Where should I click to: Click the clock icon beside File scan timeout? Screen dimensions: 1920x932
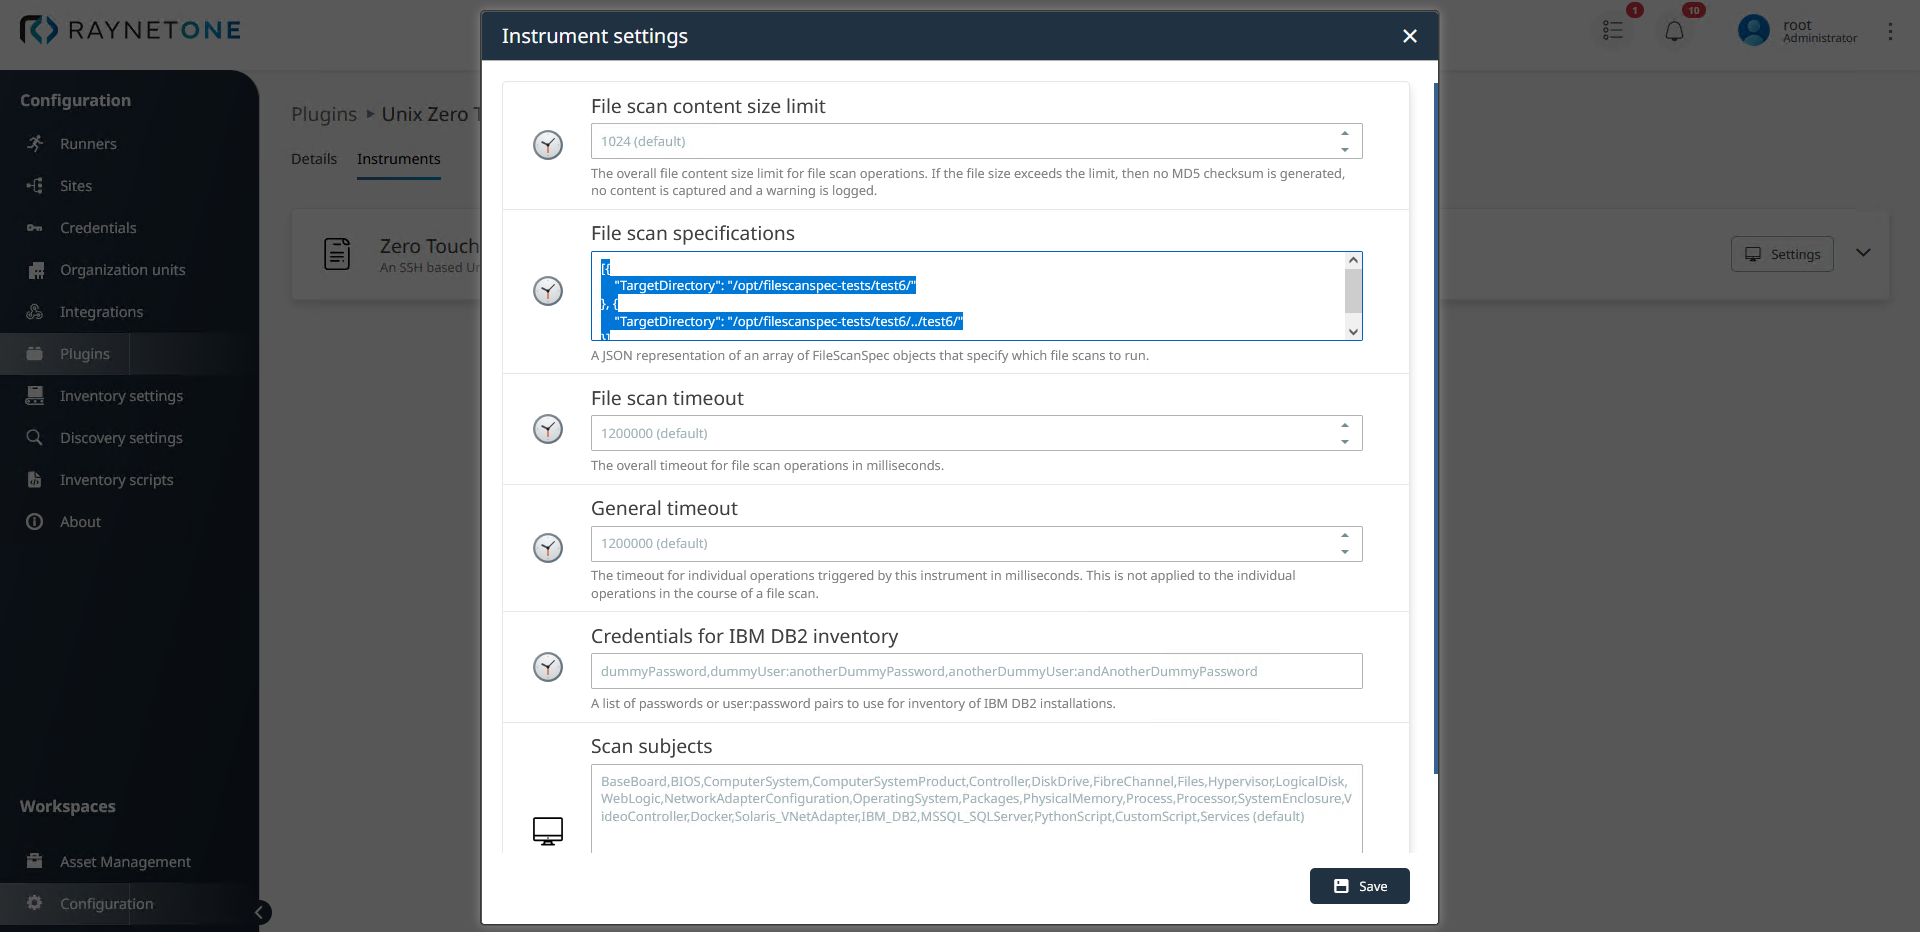pos(547,429)
